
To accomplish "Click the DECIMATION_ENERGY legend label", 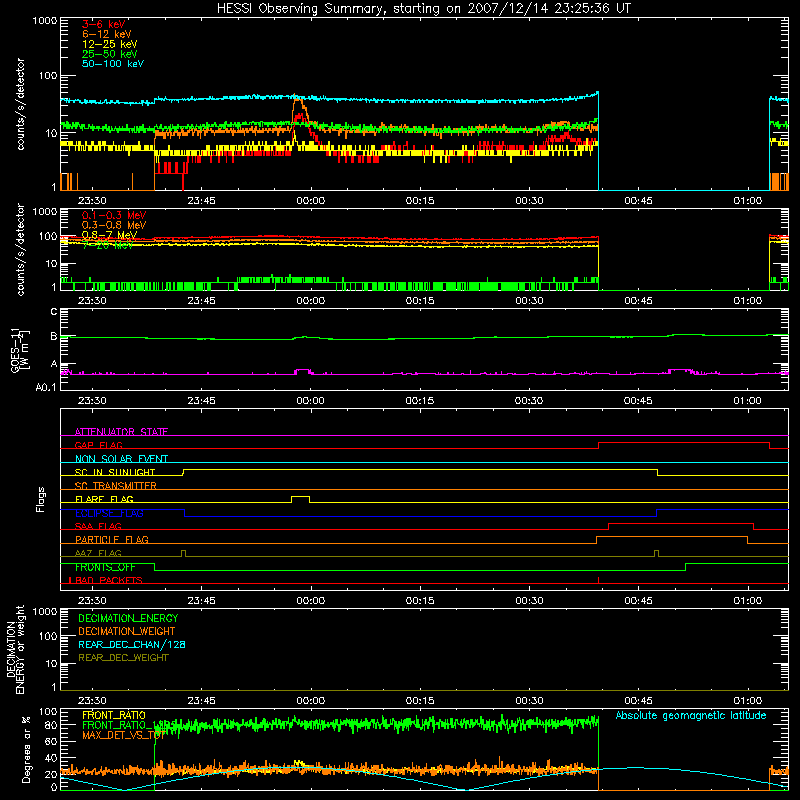I will (128, 618).
